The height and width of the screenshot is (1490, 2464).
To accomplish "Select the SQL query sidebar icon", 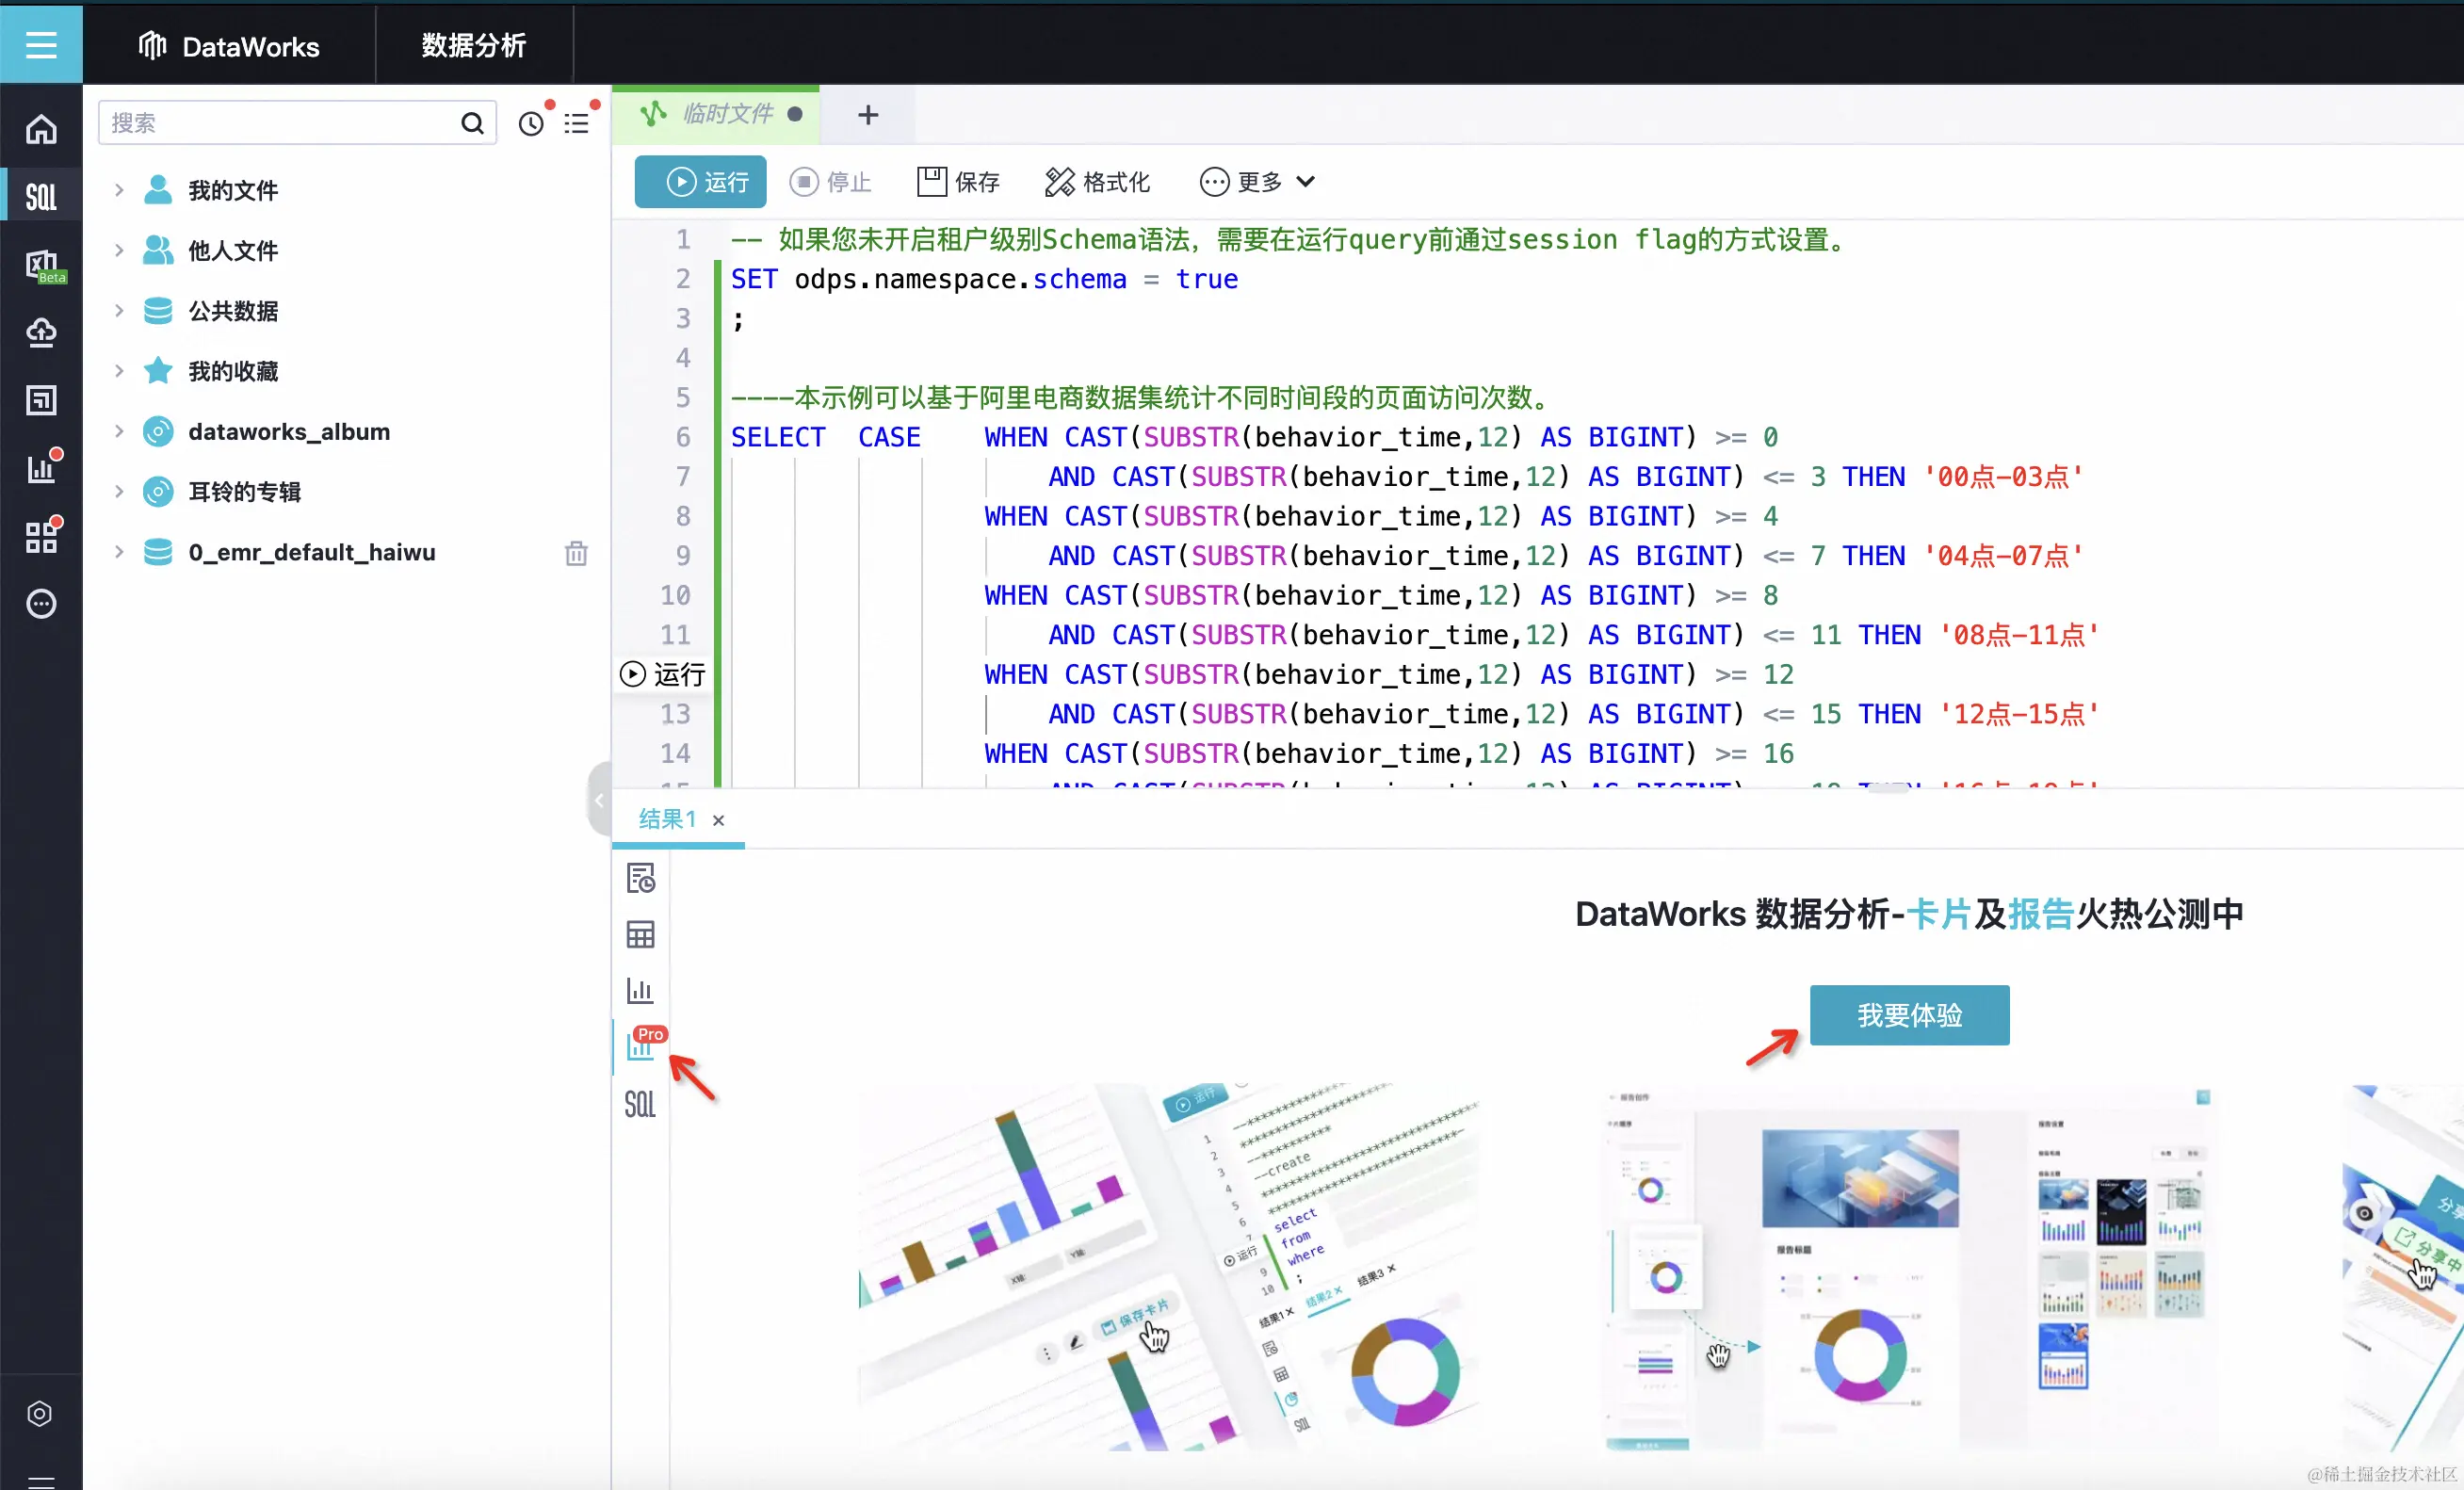I will (x=41, y=197).
